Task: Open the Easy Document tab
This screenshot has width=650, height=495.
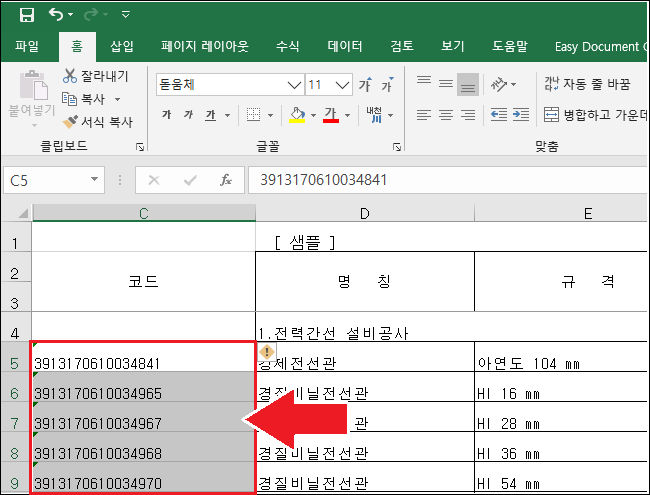Action: coord(601,46)
